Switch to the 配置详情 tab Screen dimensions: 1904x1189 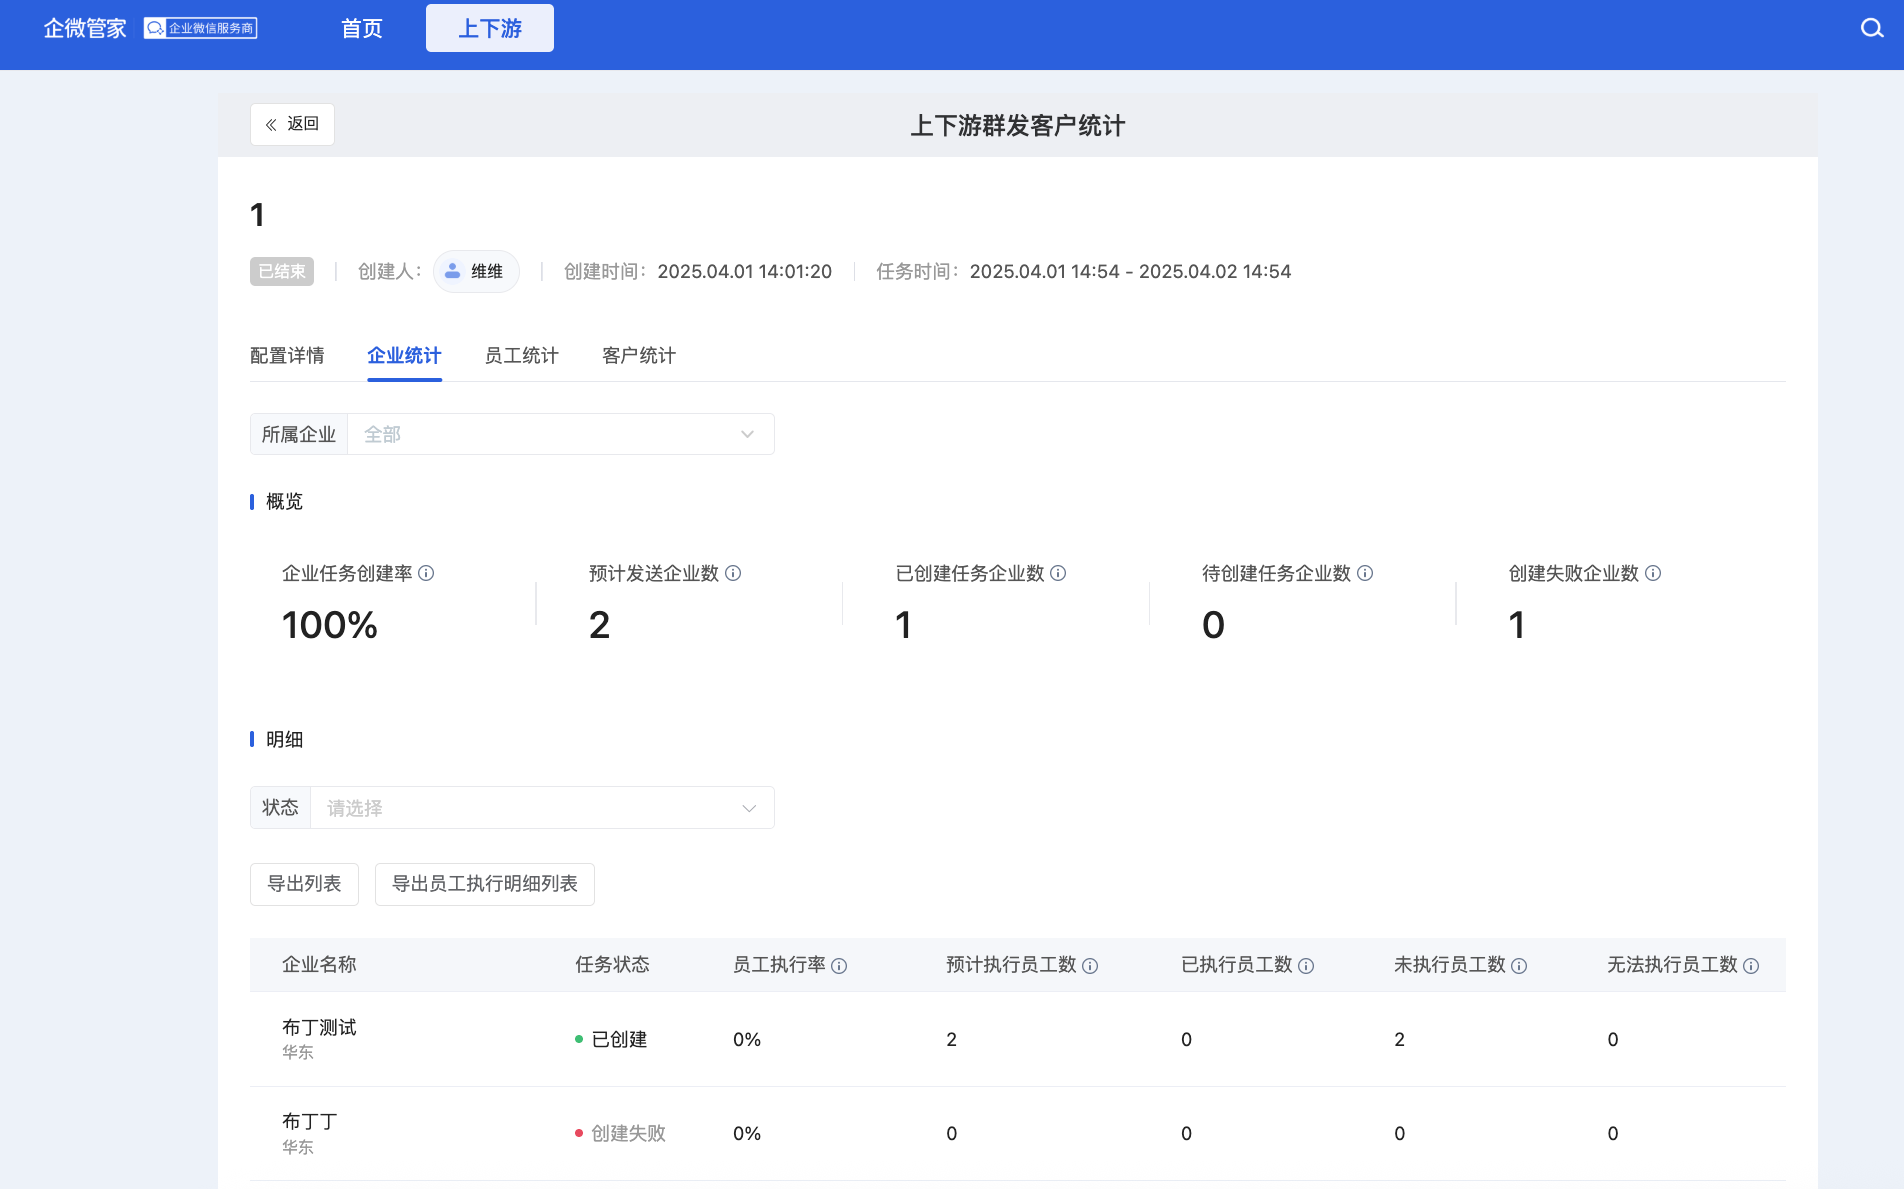coord(287,356)
